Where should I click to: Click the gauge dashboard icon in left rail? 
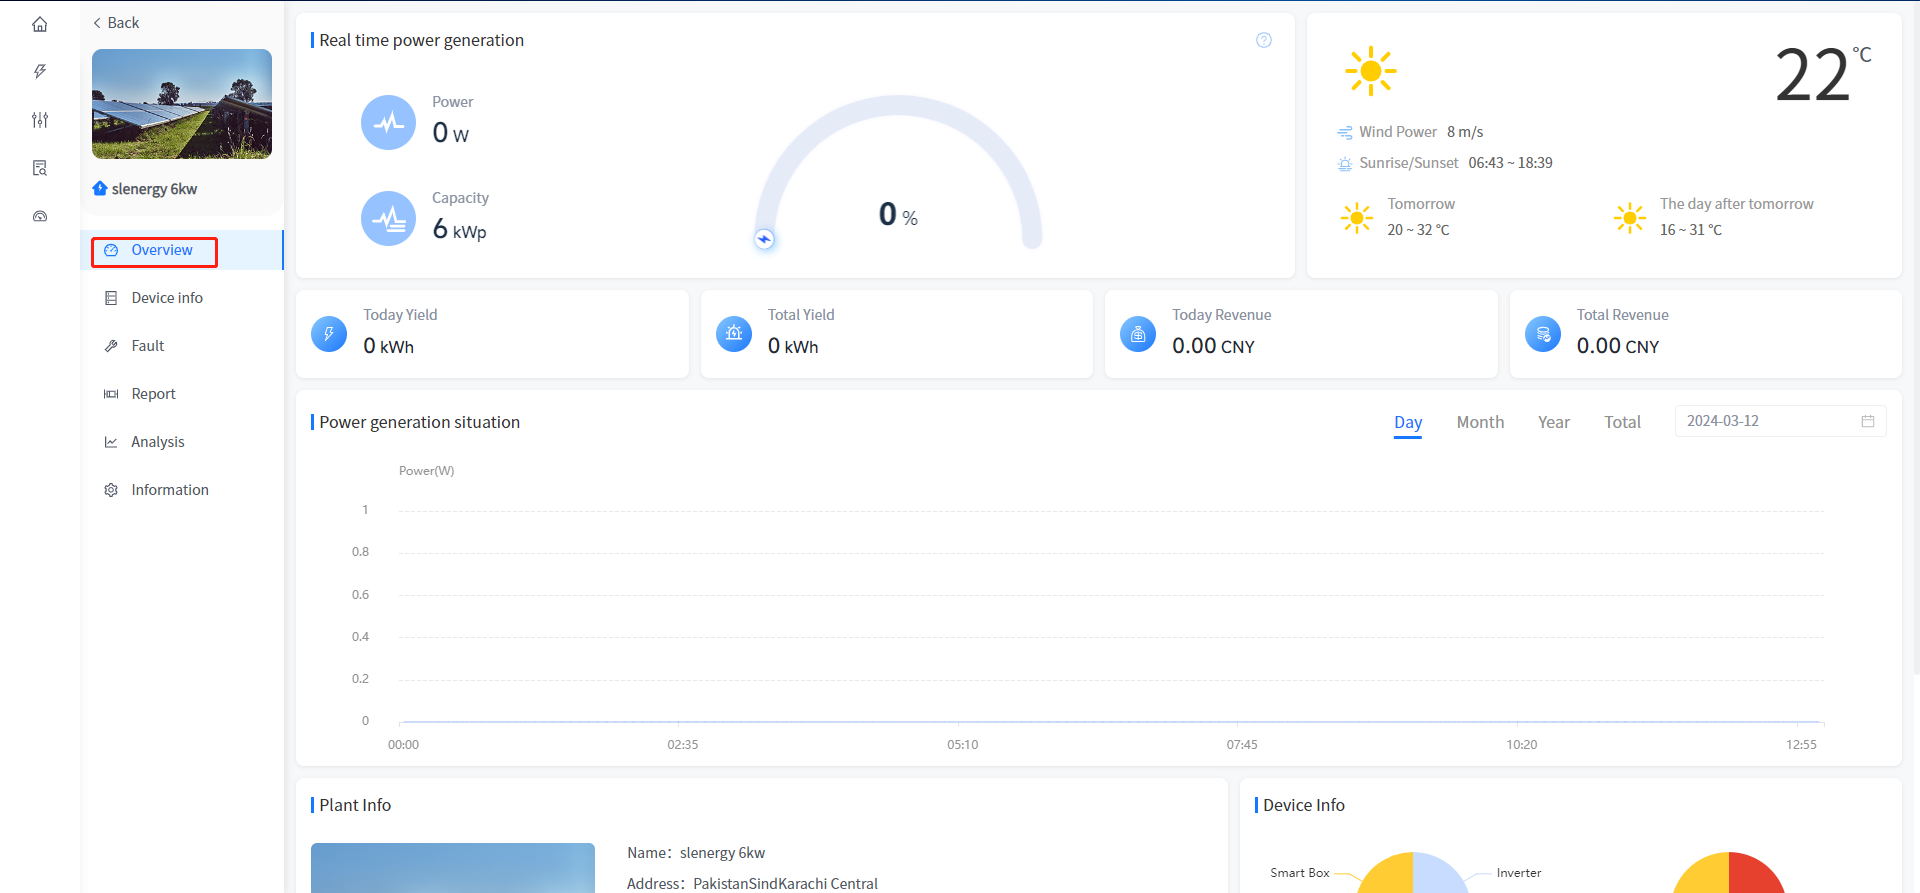pos(40,216)
